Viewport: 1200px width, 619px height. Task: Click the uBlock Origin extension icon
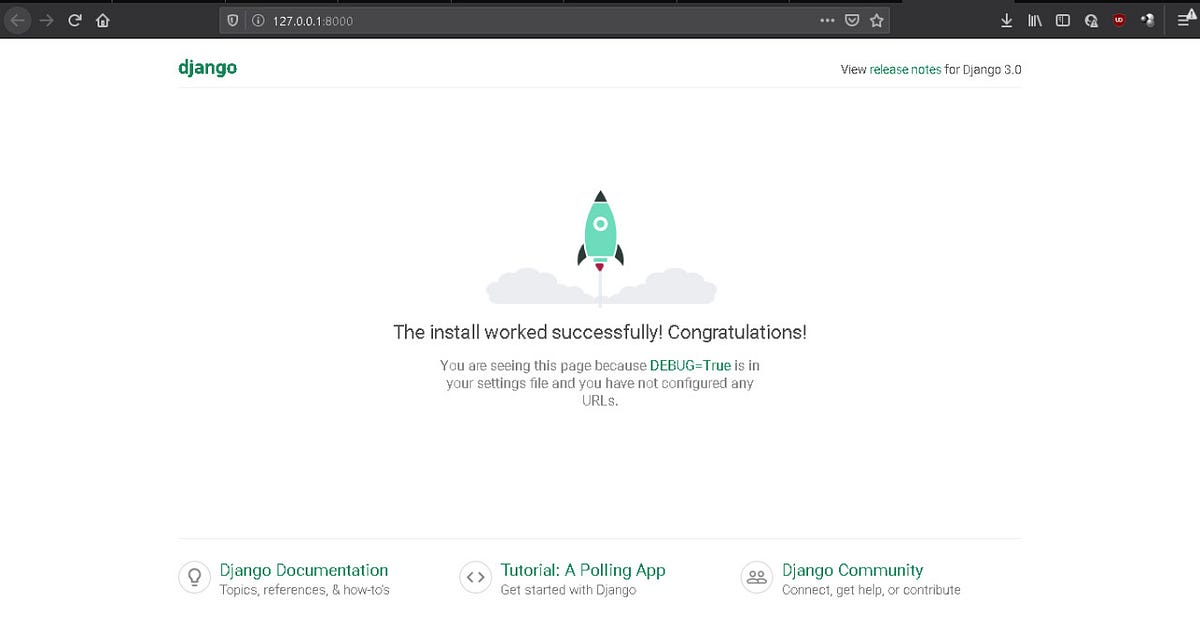(x=1118, y=20)
